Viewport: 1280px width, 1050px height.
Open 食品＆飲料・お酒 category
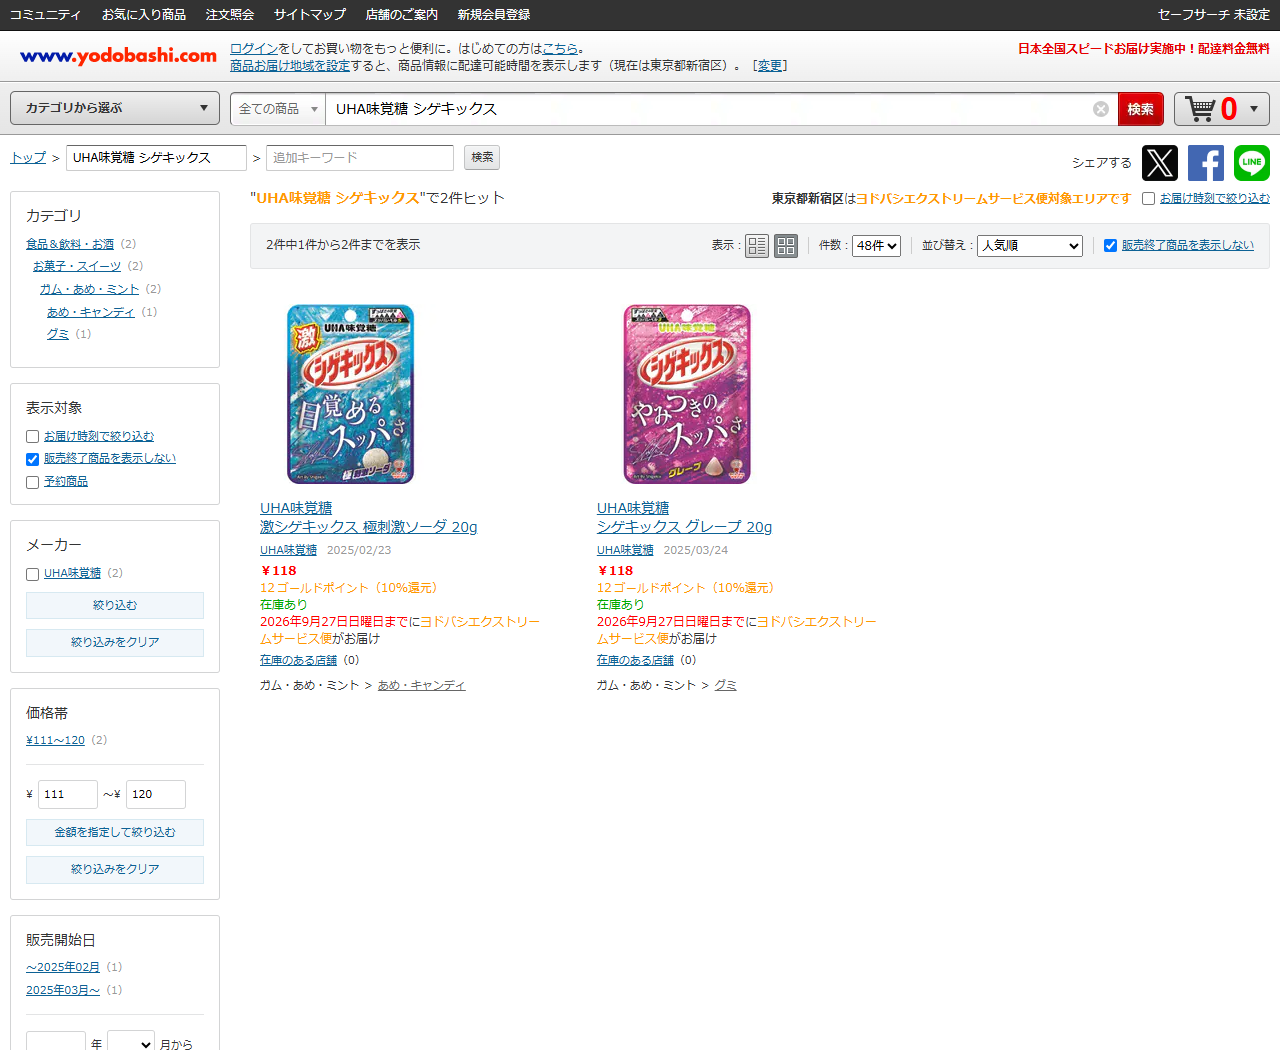[x=70, y=244]
